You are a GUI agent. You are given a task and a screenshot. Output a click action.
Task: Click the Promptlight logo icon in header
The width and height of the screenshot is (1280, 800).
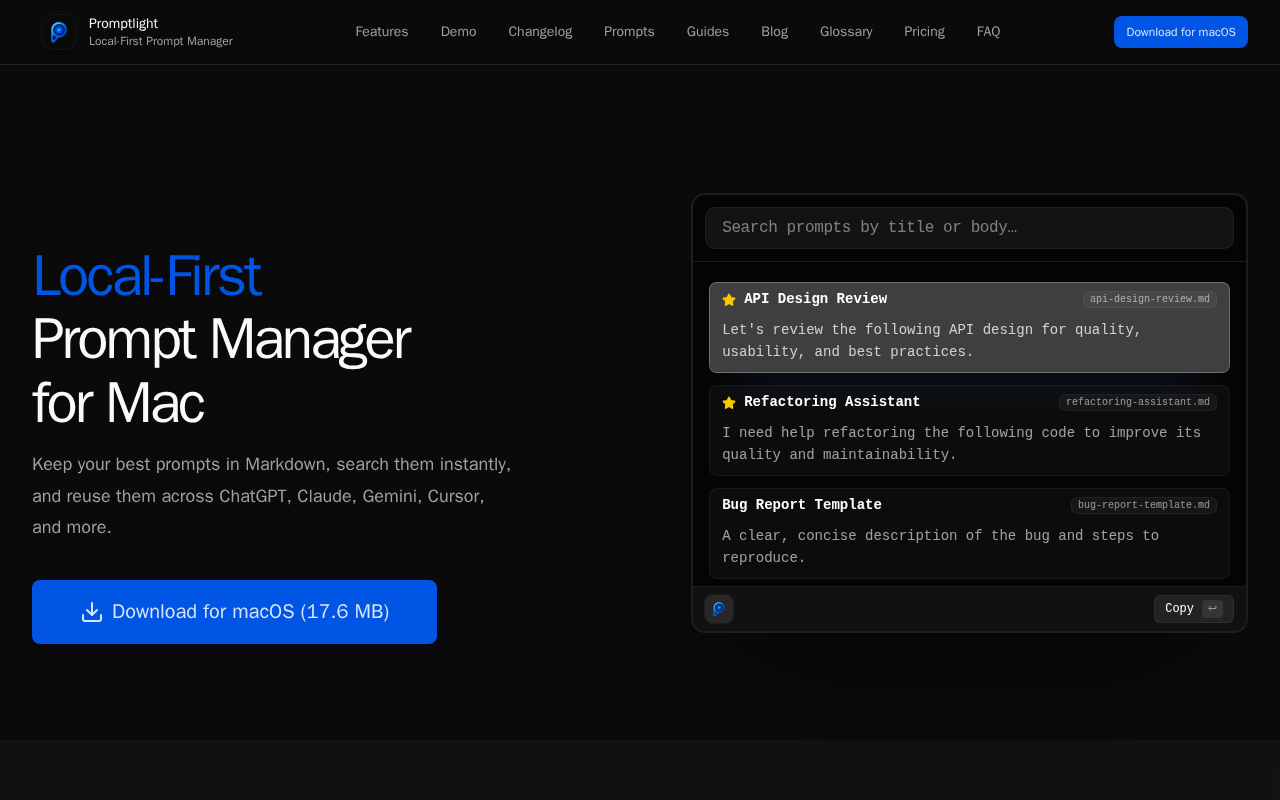click(59, 32)
